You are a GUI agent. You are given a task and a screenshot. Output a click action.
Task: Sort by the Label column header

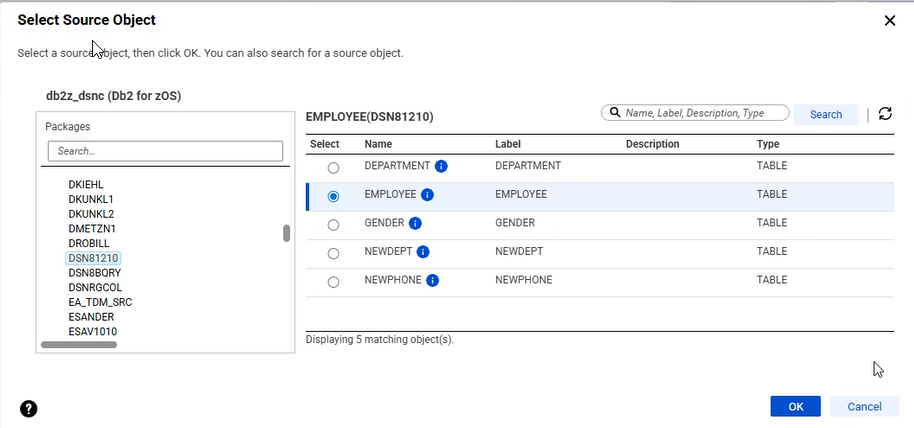tap(508, 144)
